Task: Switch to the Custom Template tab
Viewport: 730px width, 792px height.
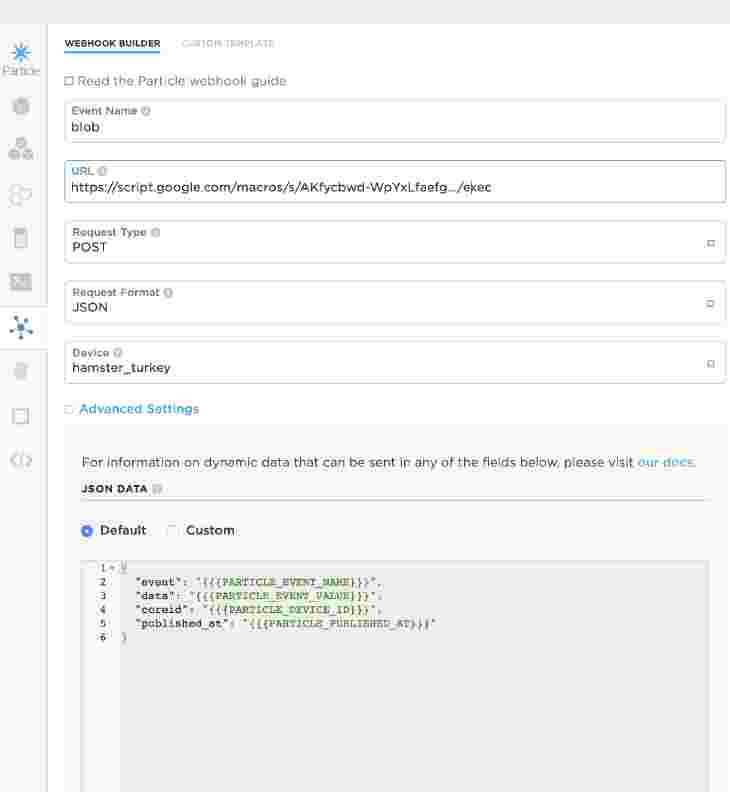Action: tap(228, 44)
